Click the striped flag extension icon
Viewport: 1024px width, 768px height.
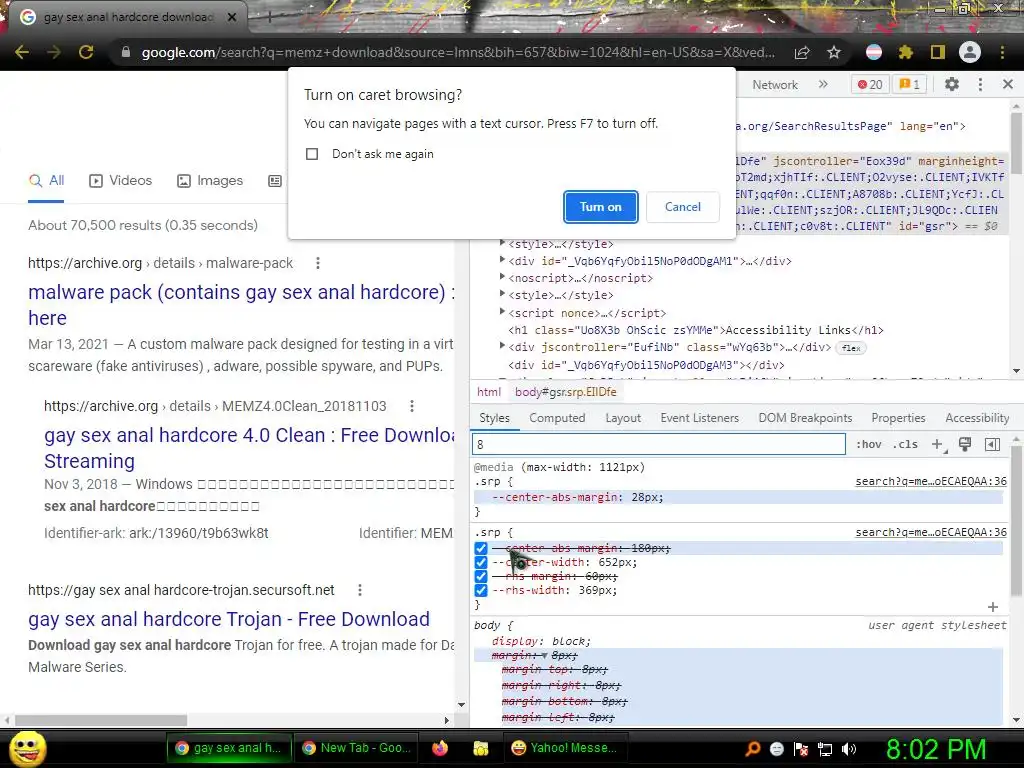tap(874, 52)
